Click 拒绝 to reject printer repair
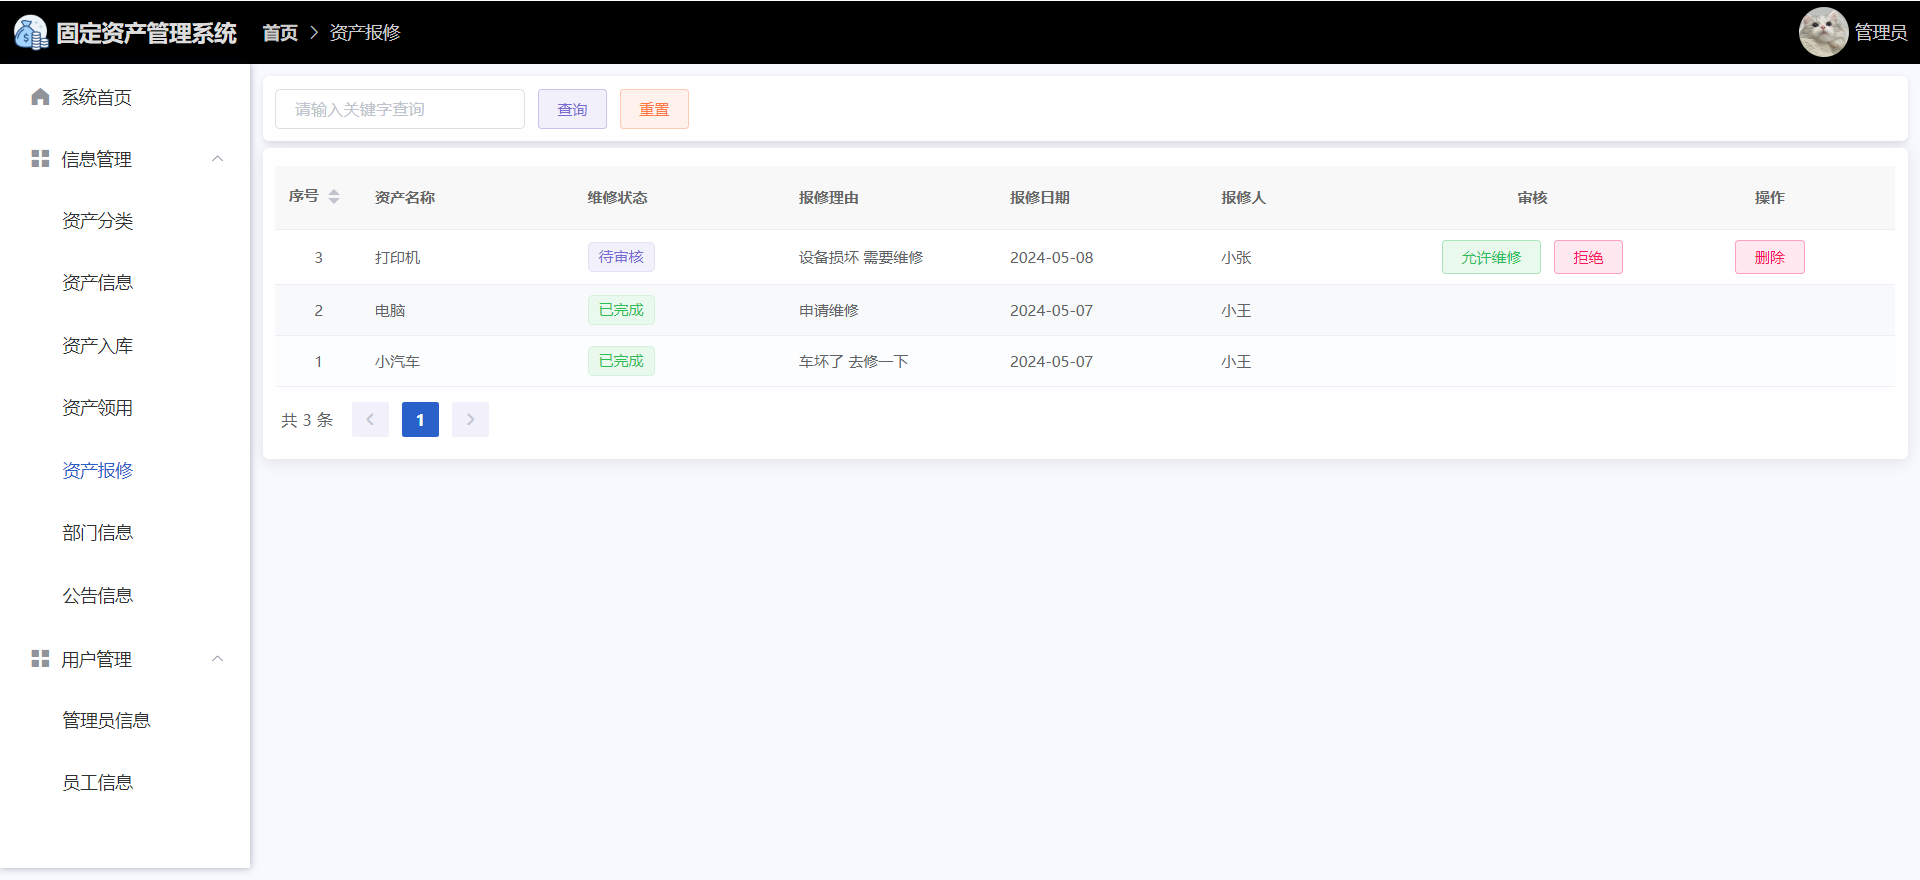This screenshot has height=880, width=1920. pyautogui.click(x=1588, y=257)
